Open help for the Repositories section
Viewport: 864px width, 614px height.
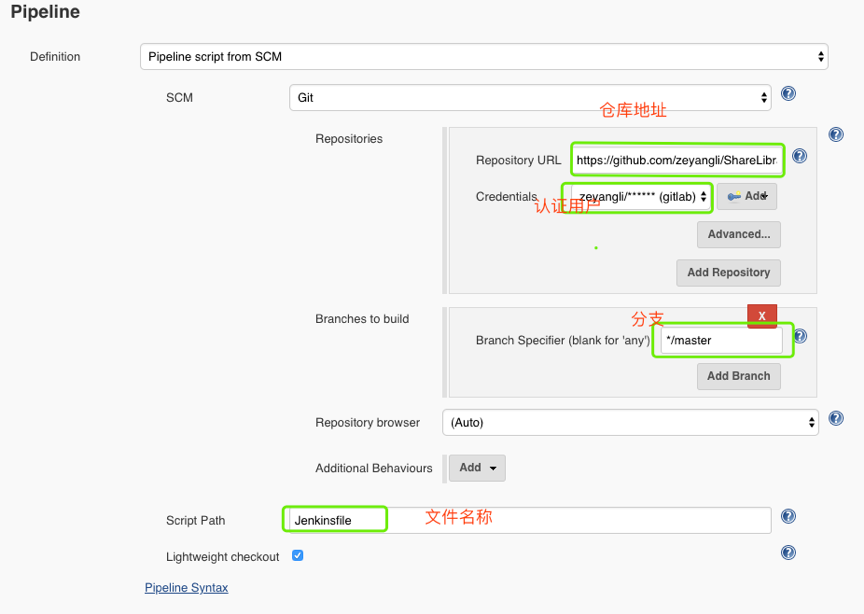(x=836, y=135)
